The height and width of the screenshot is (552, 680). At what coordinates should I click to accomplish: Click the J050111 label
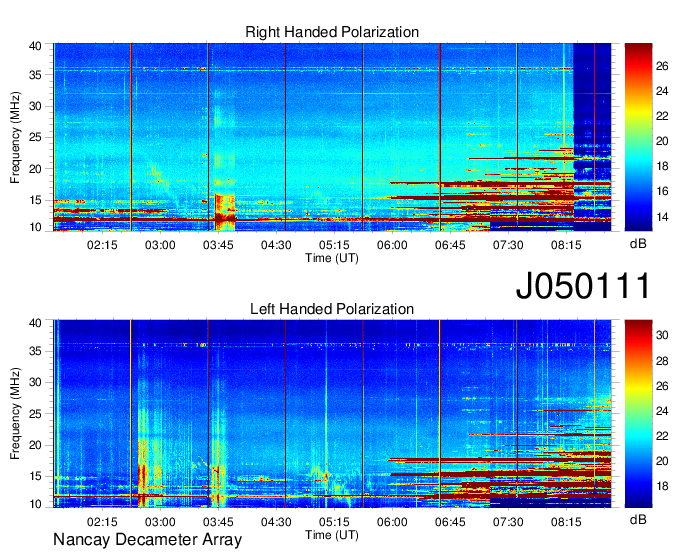pos(583,286)
